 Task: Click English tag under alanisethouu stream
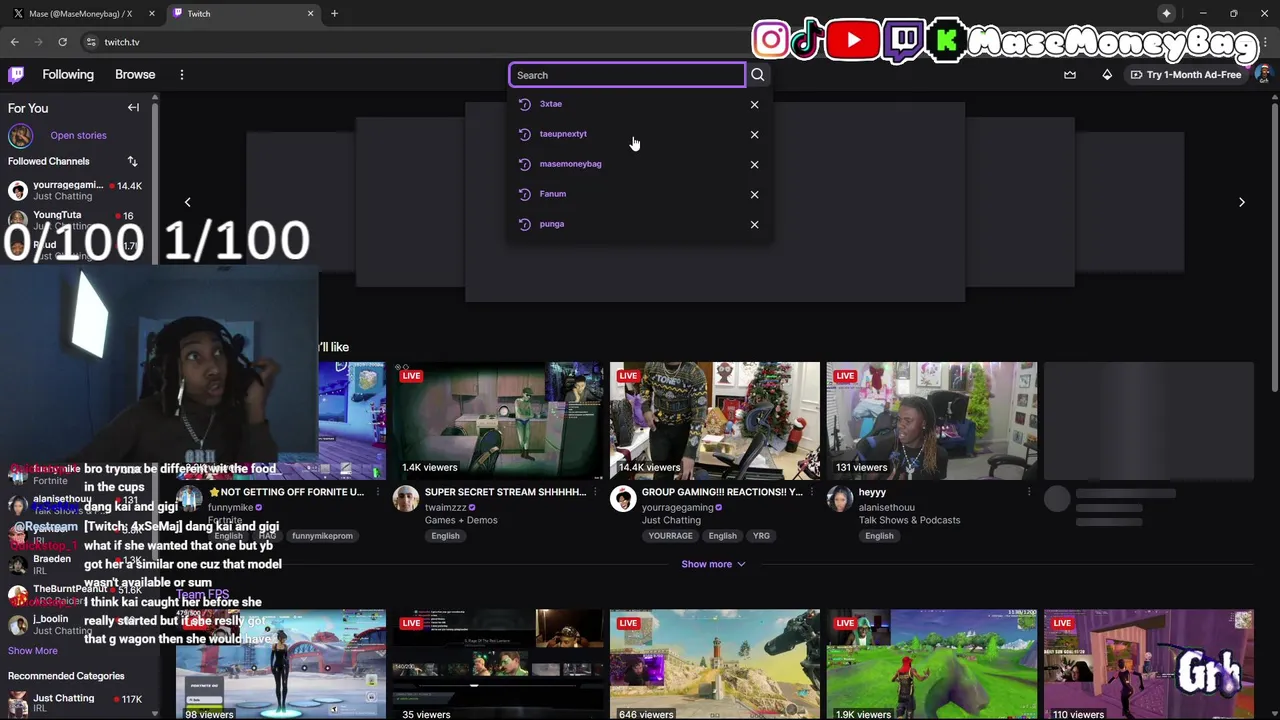(x=879, y=536)
